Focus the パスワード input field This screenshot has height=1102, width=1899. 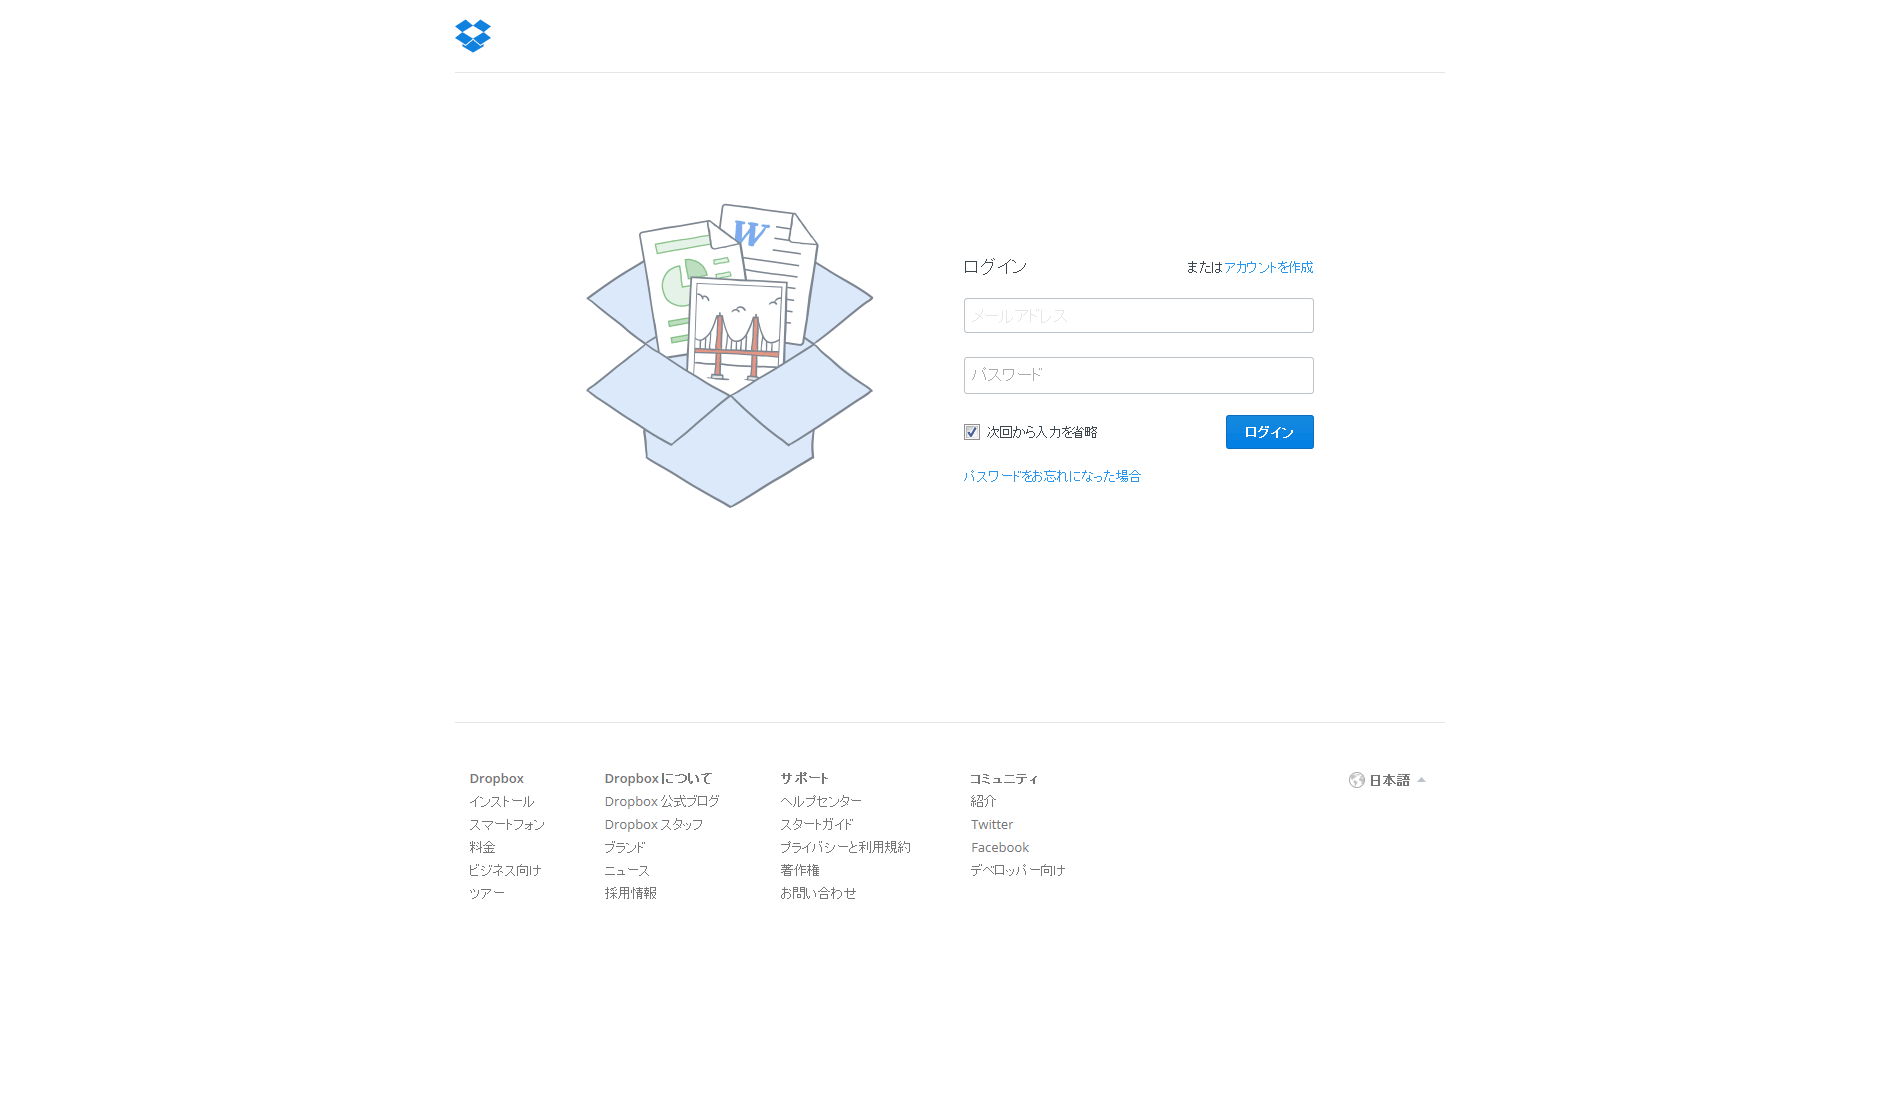pyautogui.click(x=1139, y=375)
